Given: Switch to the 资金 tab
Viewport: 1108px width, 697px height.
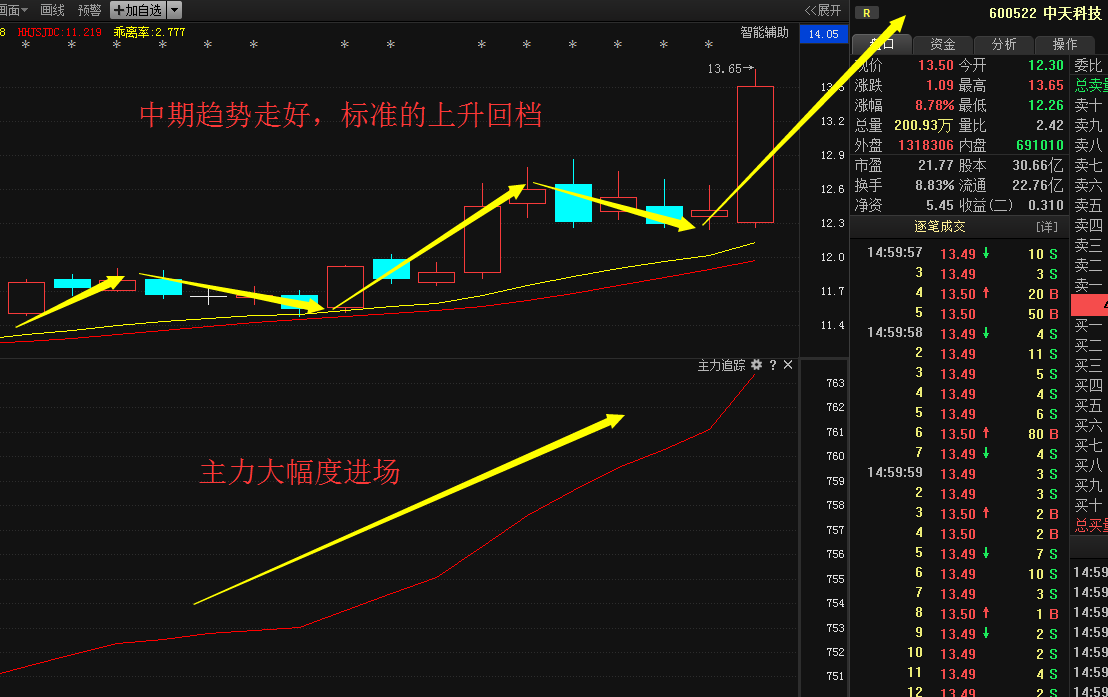Looking at the screenshot, I should click(x=942, y=44).
